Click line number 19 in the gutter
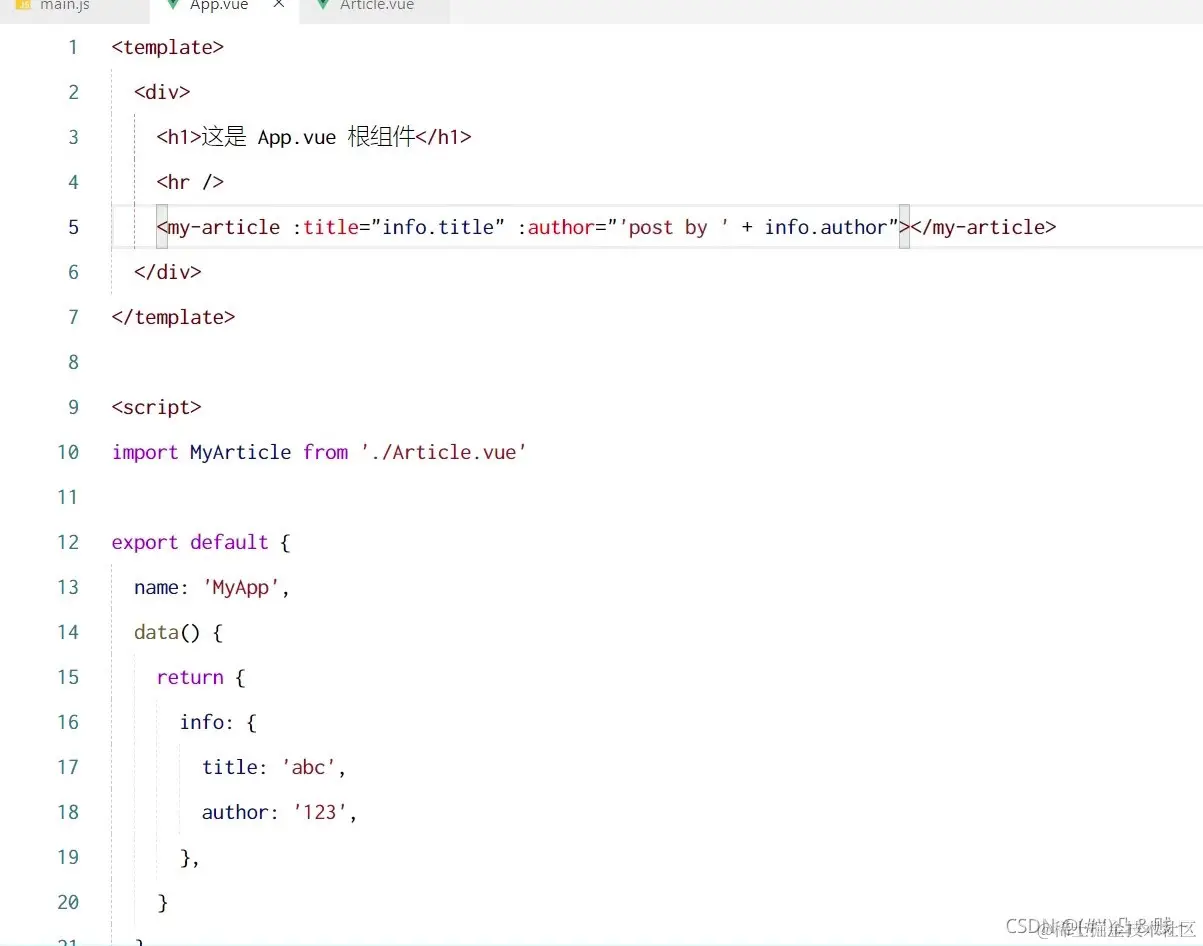 tap(67, 858)
